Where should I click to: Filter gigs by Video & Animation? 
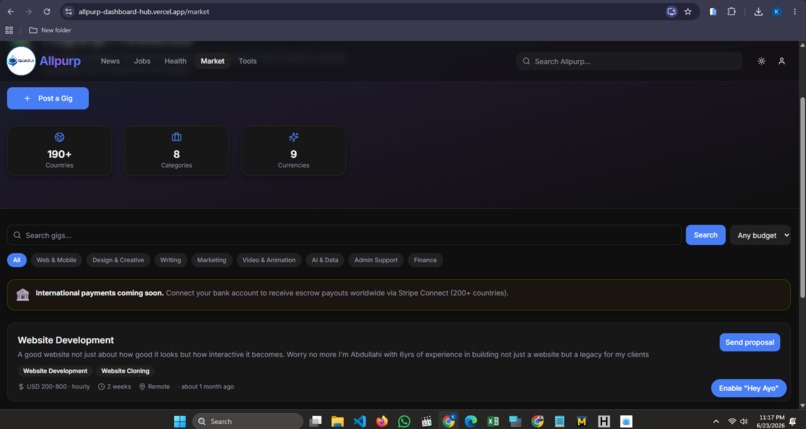269,260
